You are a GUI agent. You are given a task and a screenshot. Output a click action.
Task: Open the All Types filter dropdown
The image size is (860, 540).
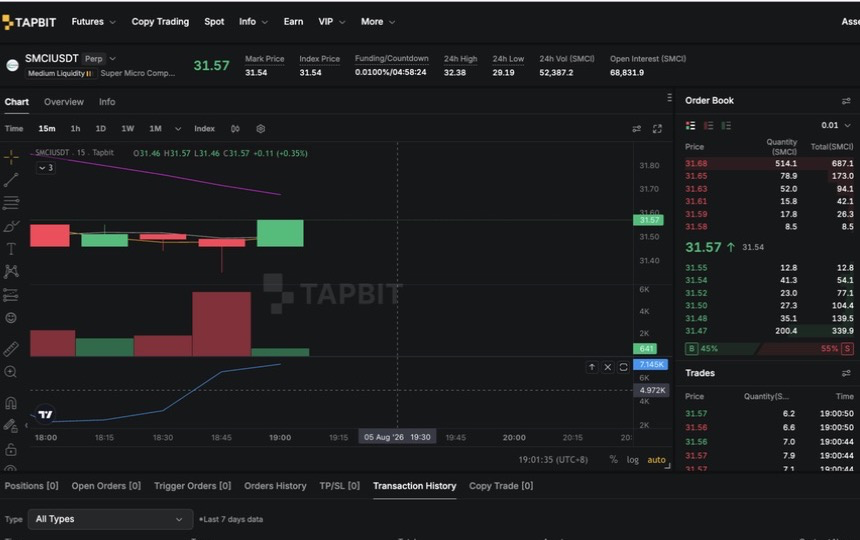[110, 519]
